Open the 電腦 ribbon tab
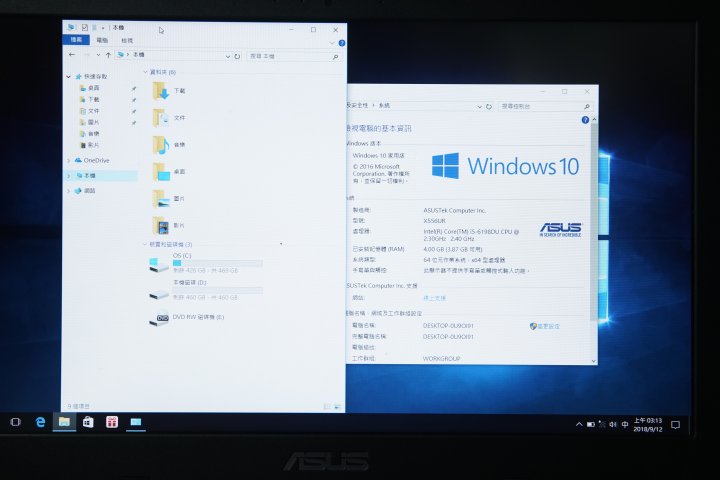The height and width of the screenshot is (480, 720). [102, 40]
